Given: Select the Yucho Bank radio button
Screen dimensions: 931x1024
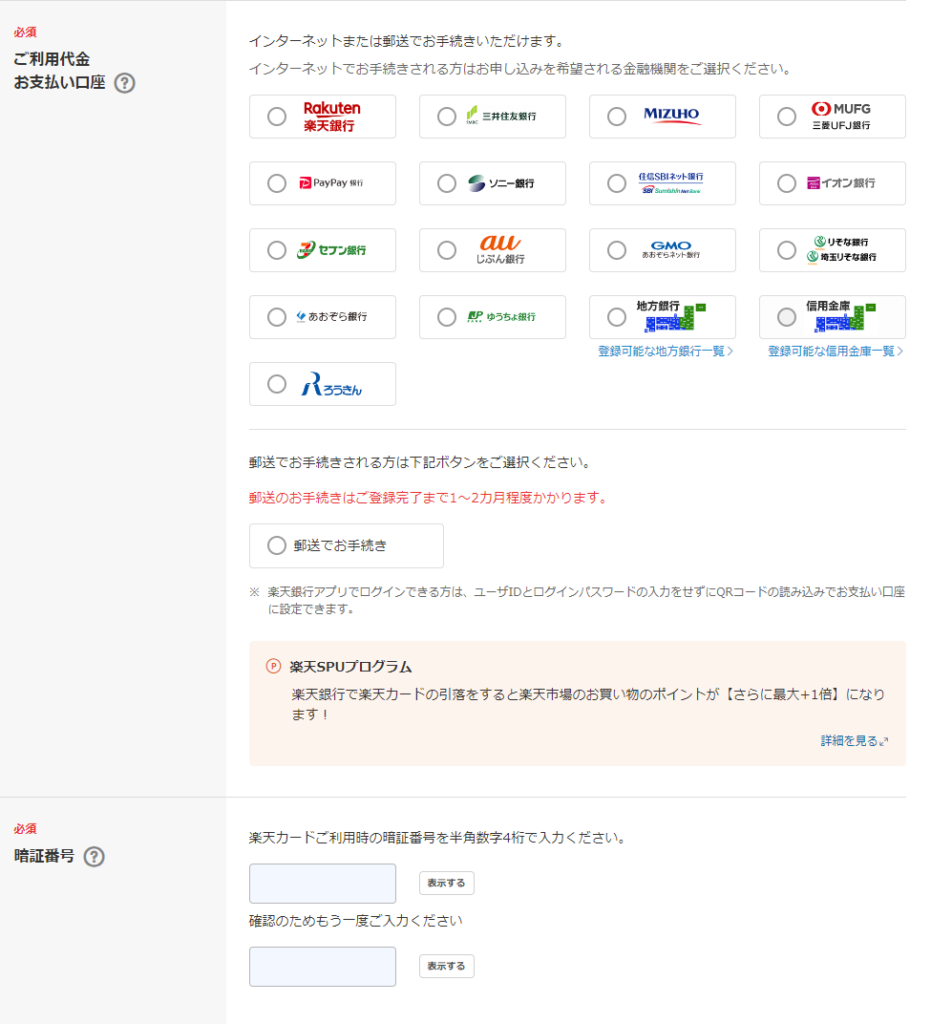Looking at the screenshot, I should point(447,317).
